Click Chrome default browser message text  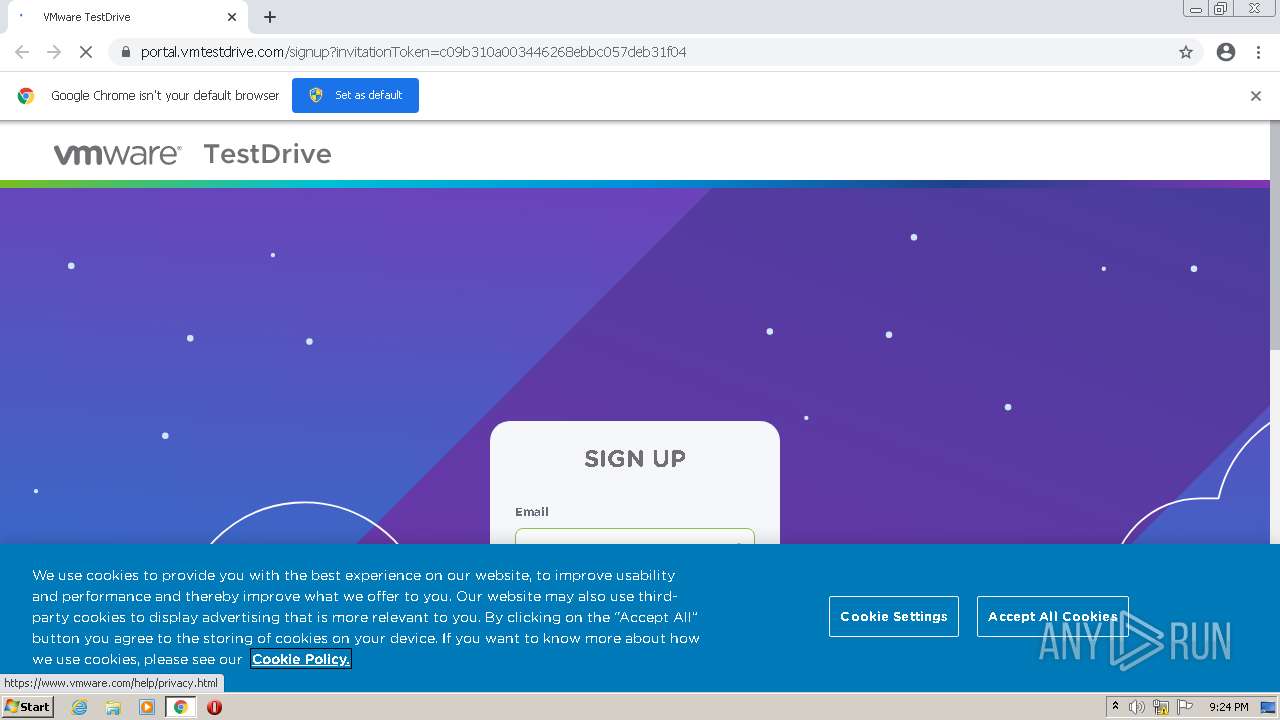[165, 96]
